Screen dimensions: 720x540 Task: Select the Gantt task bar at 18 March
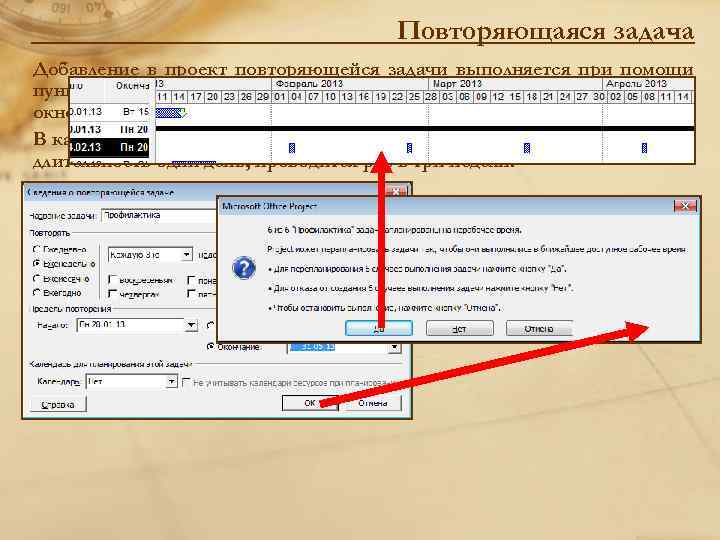pos(527,148)
